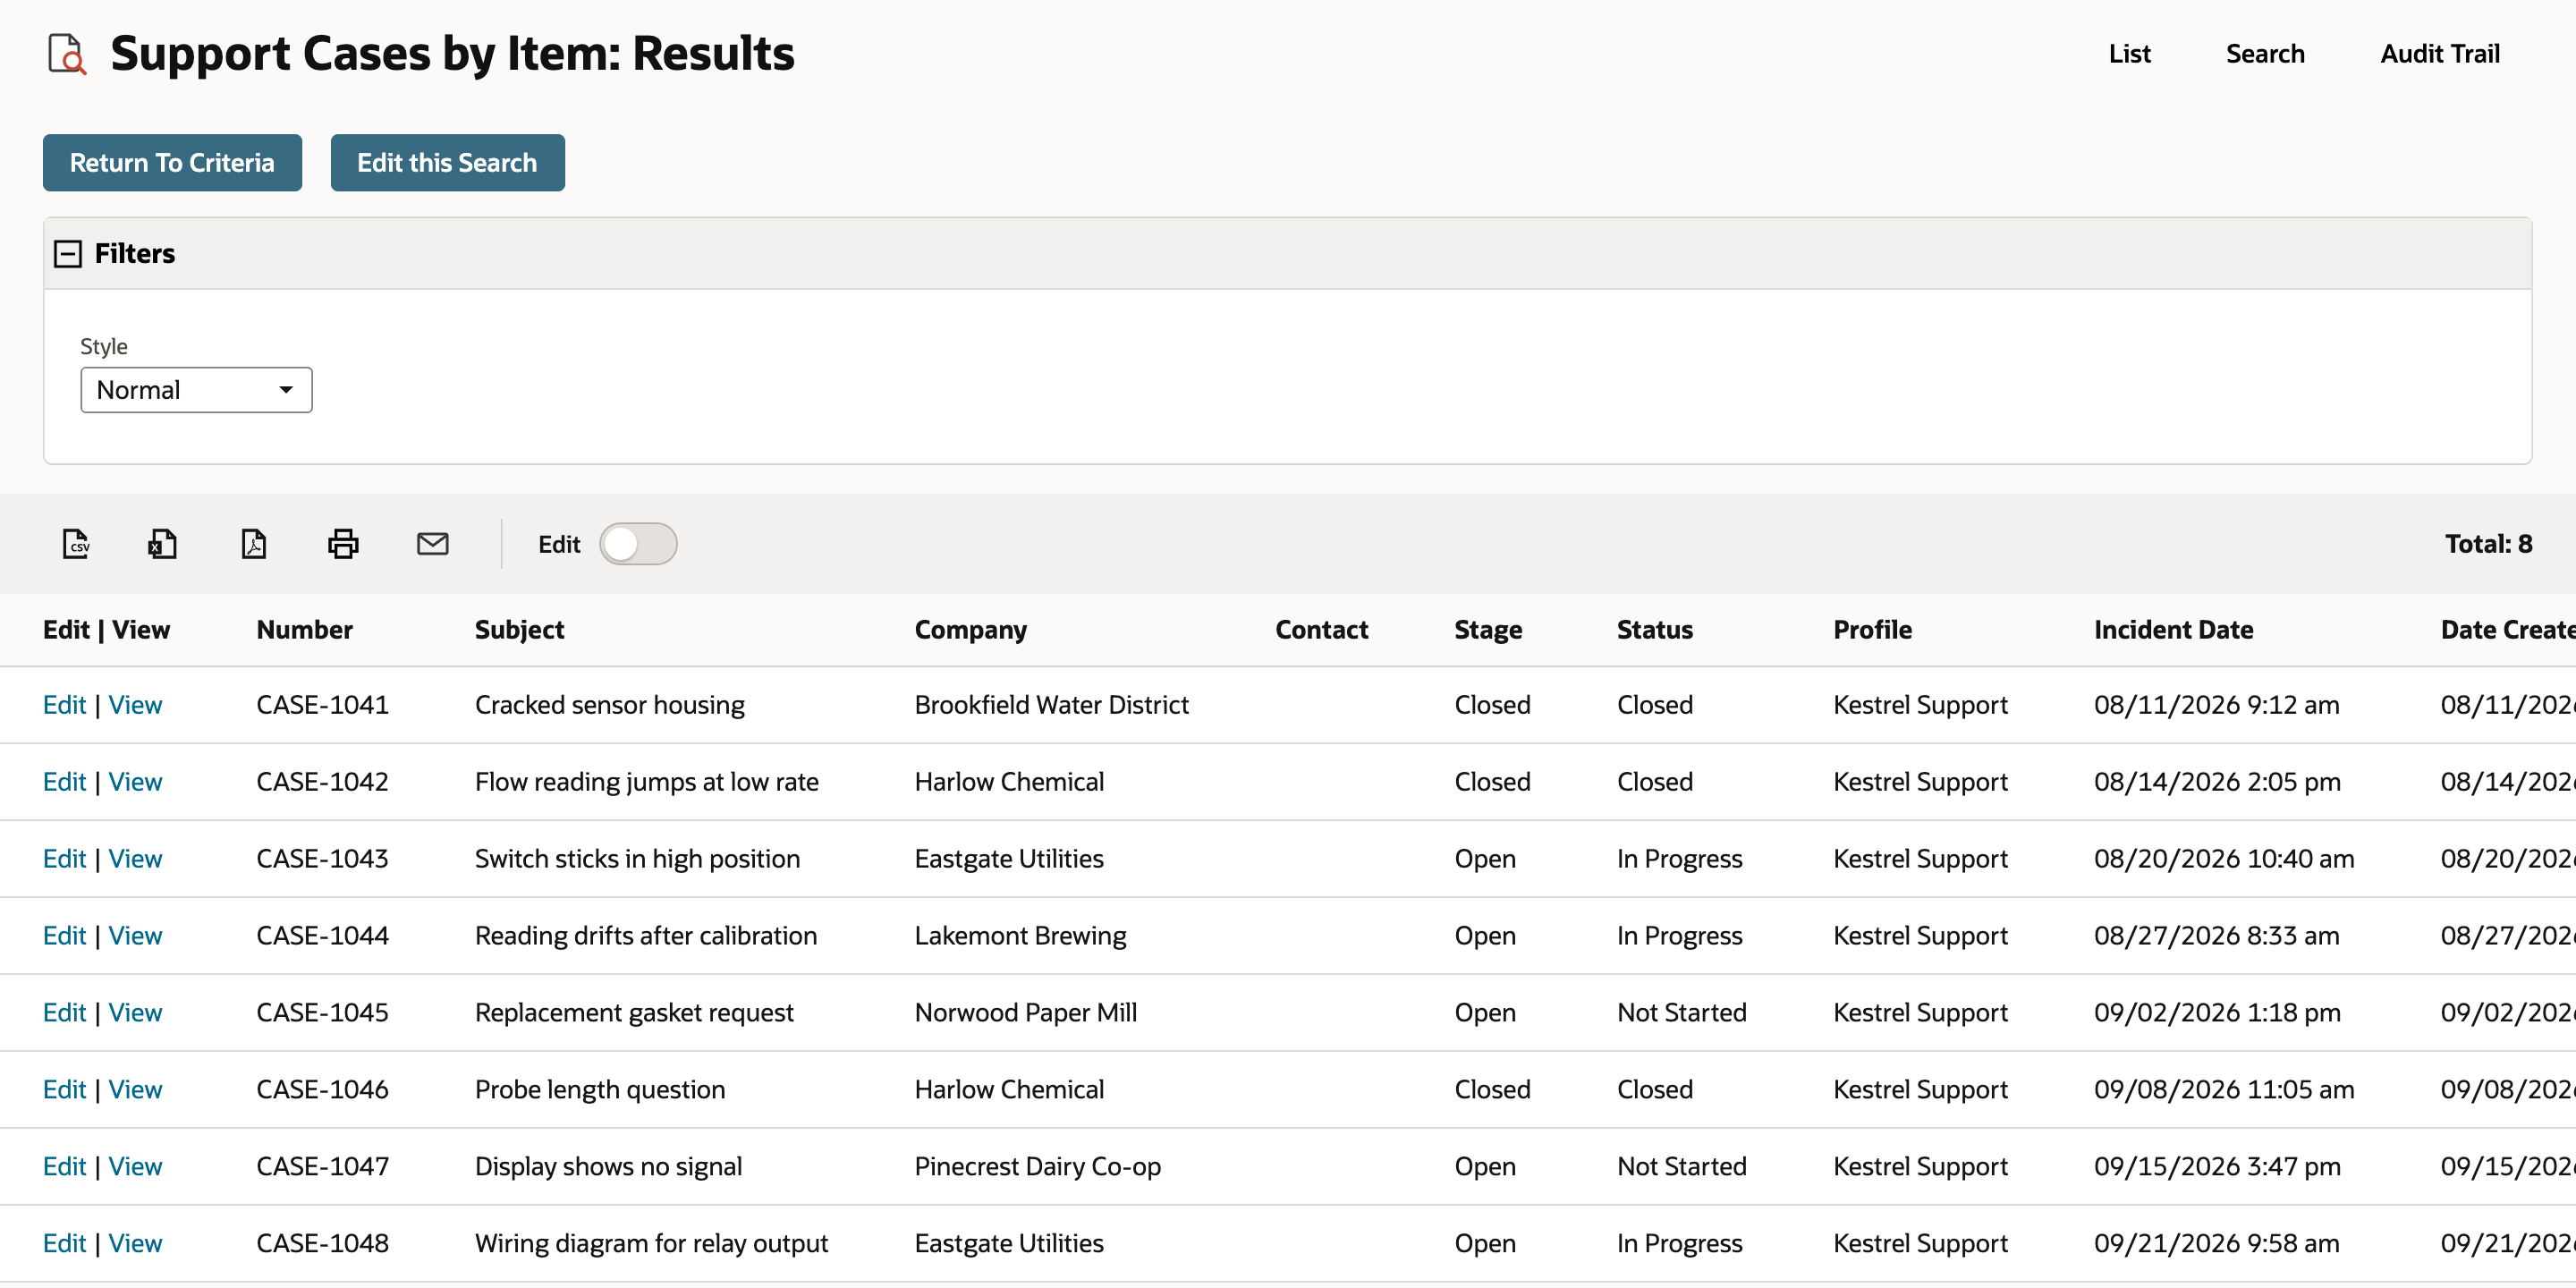2576x1288 pixels.
Task: View case CASE-1041
Action: pos(135,705)
